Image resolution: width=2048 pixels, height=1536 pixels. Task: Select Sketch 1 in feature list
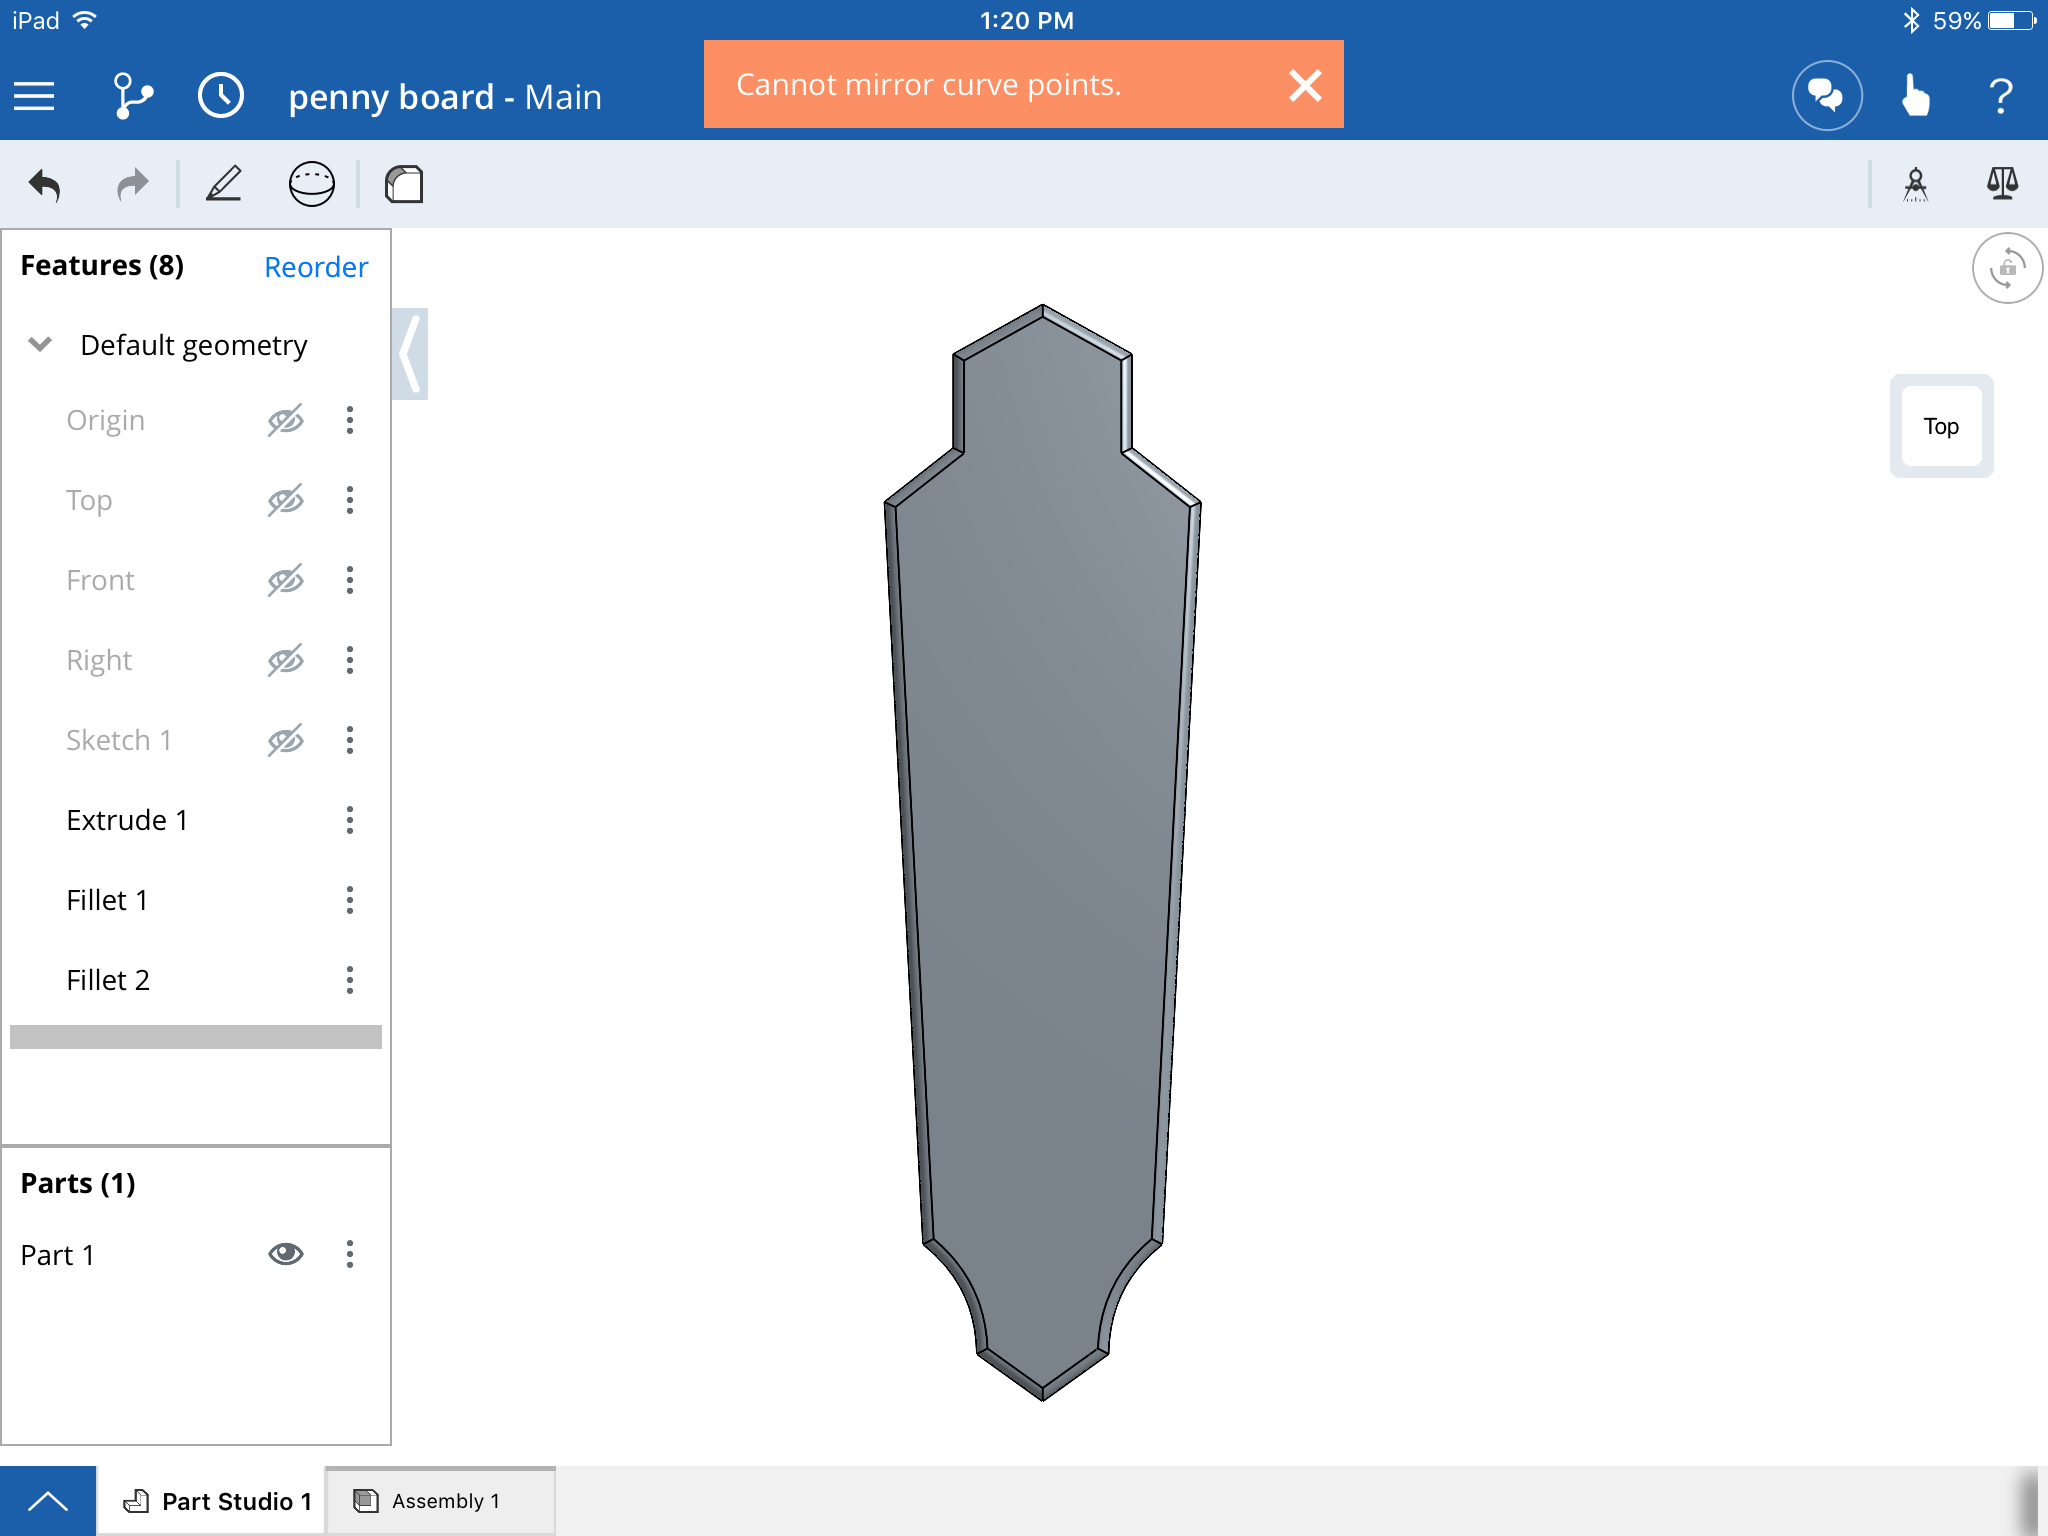click(x=119, y=740)
